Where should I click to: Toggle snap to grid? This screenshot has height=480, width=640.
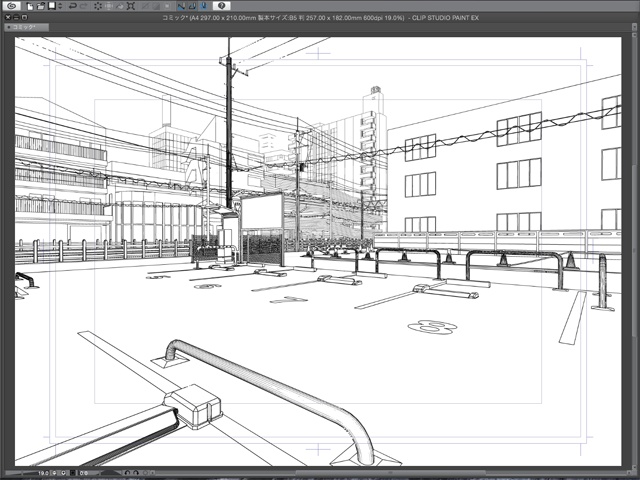[203, 6]
